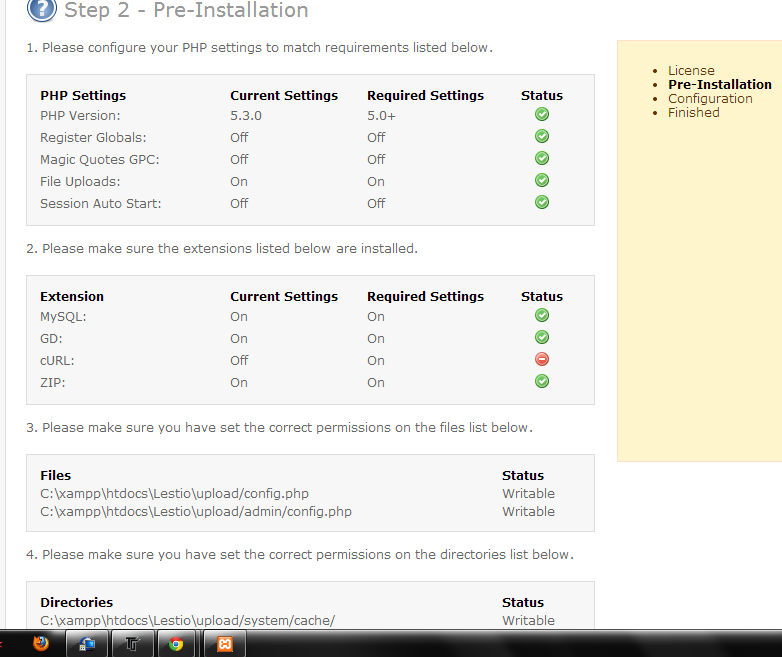Click the green status check for Magic Quotes GPC
Viewport: 782px width, 657px height.
pos(542,158)
